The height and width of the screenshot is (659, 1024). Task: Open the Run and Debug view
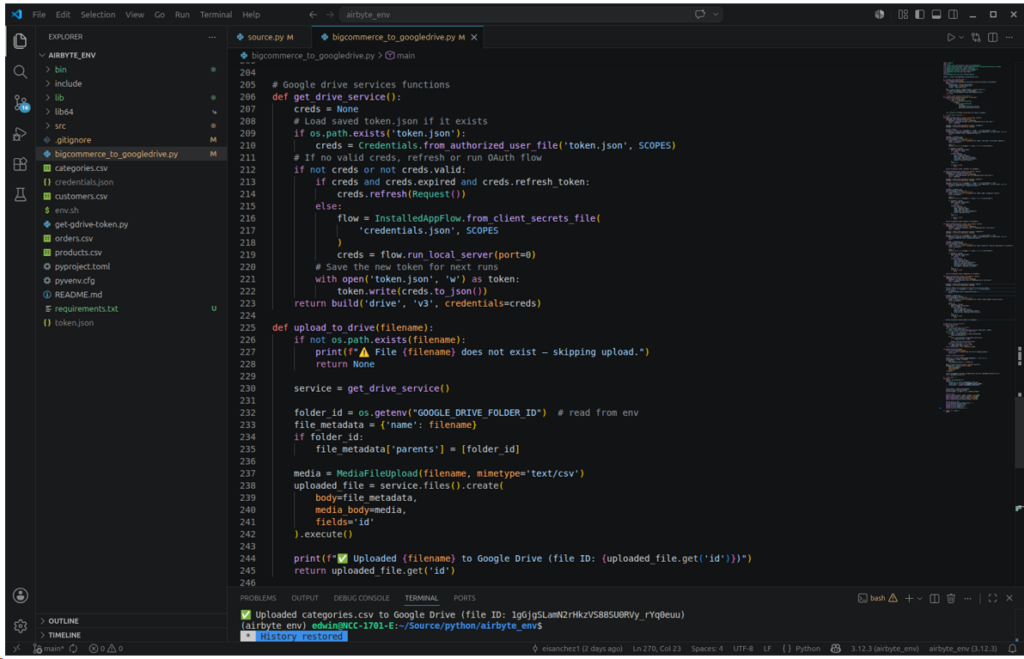(20, 134)
